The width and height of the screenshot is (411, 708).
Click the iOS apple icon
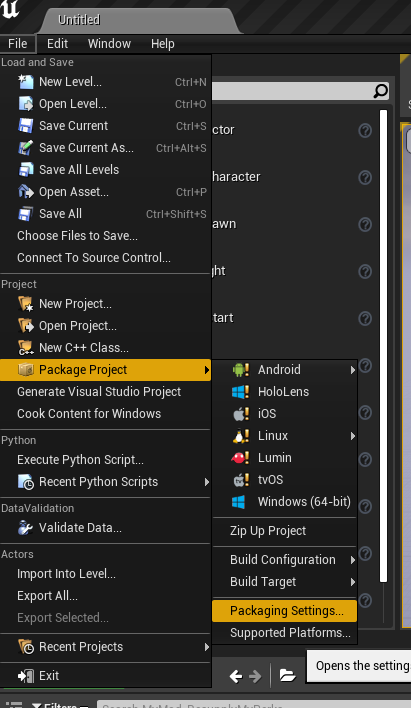point(240,414)
